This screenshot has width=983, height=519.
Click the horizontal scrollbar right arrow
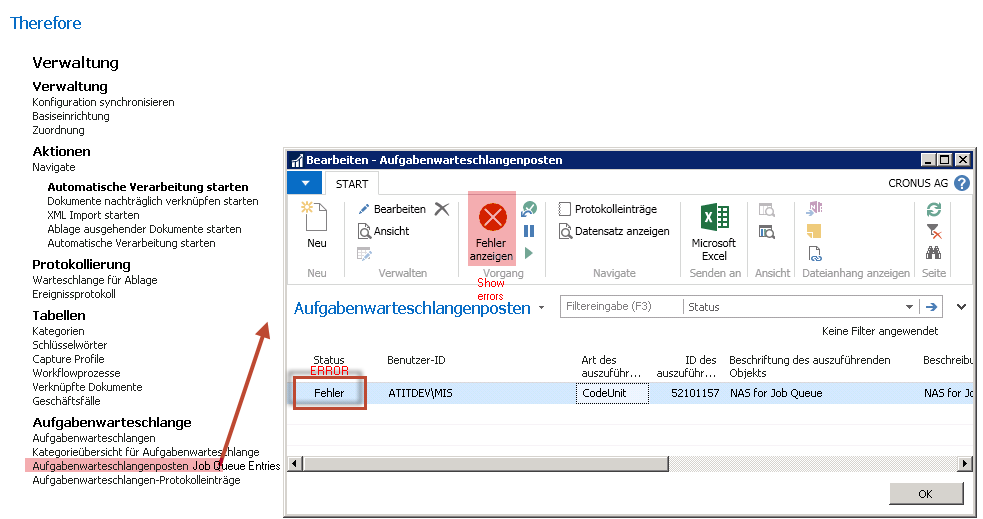[x=964, y=464]
